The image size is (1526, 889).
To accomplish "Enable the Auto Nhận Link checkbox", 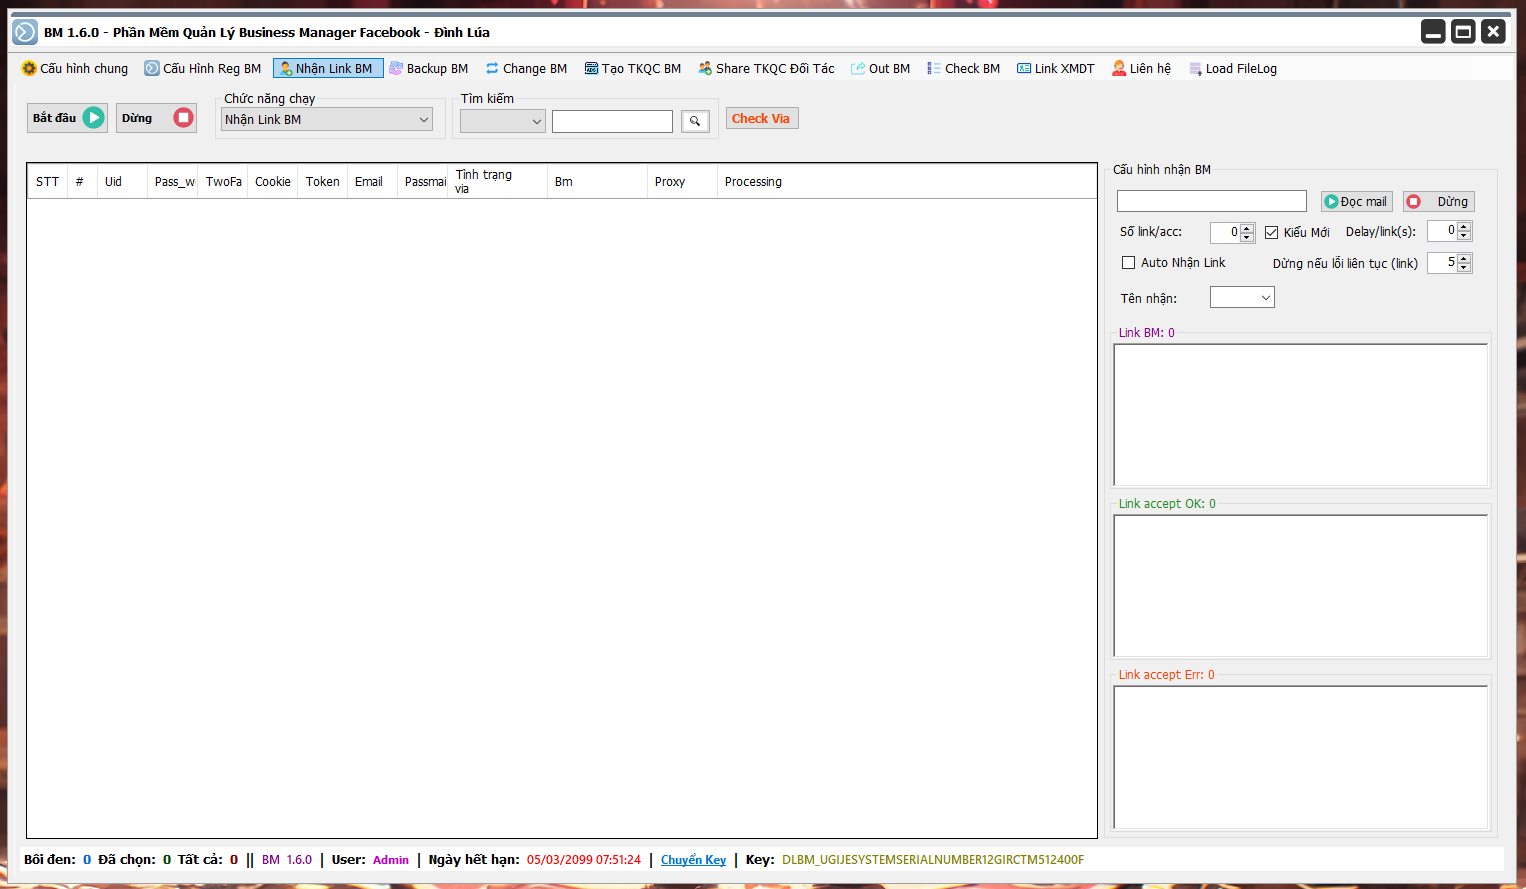I will (1174, 263).
